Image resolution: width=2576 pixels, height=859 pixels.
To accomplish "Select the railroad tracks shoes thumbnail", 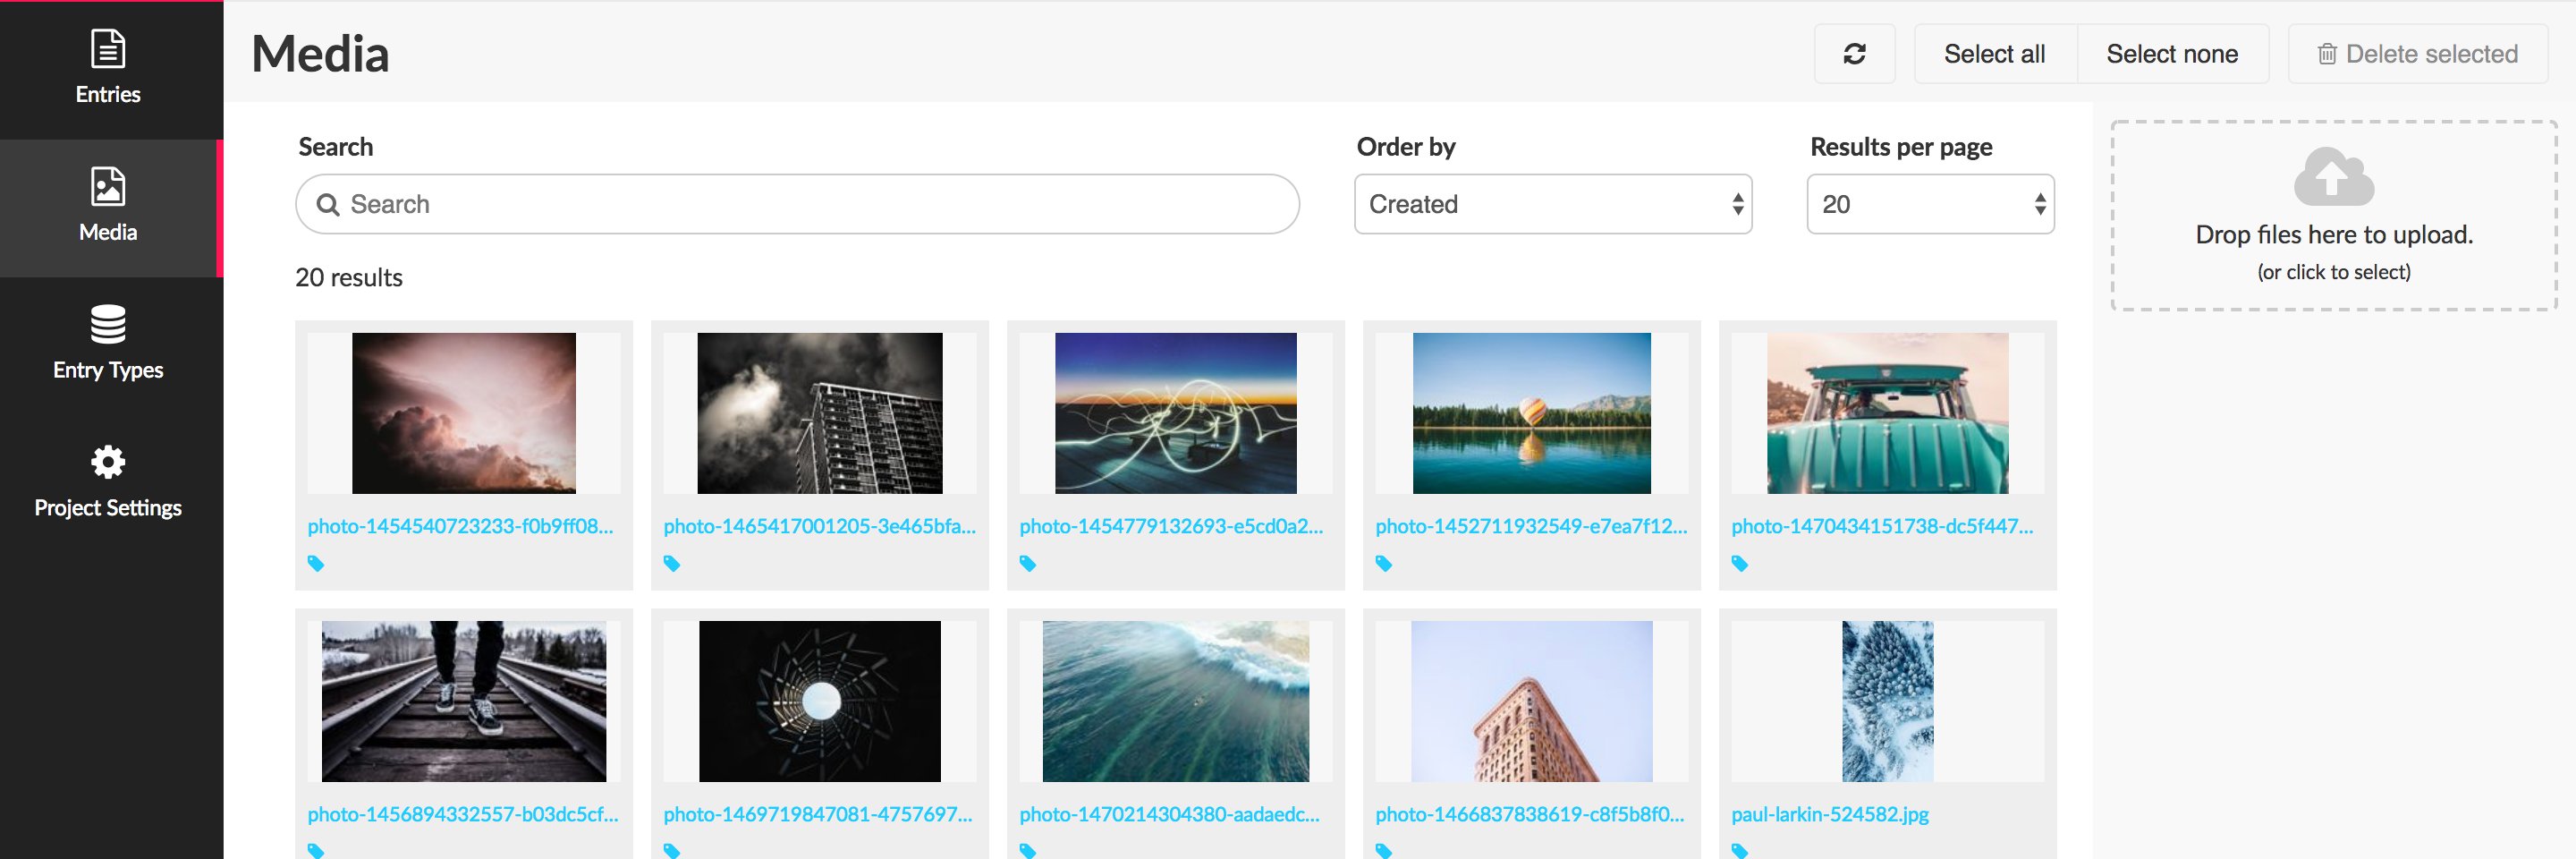I will pyautogui.click(x=464, y=701).
